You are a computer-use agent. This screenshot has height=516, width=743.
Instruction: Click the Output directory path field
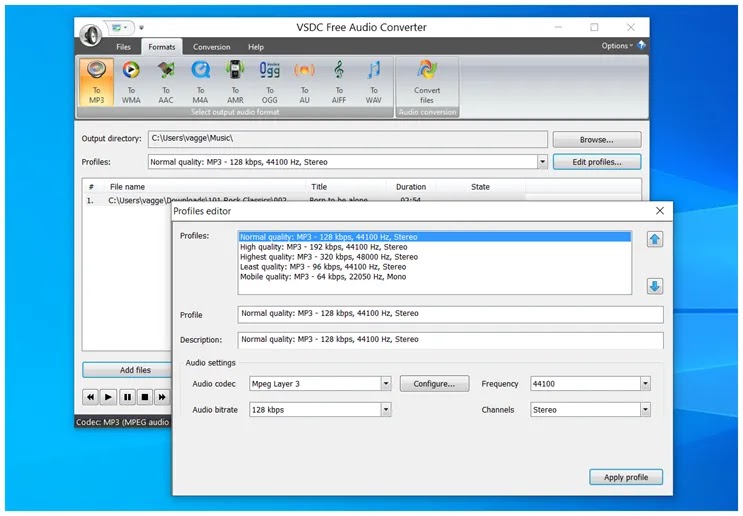tap(348, 139)
